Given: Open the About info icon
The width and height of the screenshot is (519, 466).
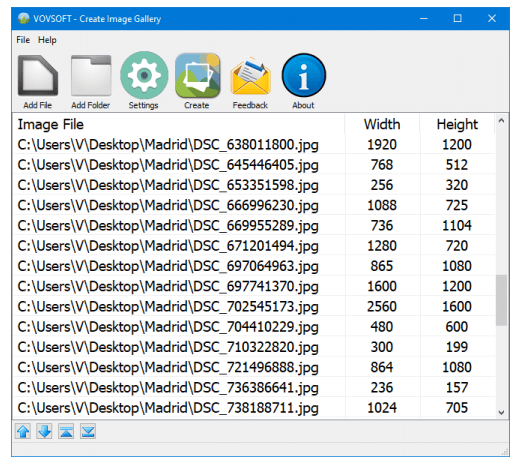Looking at the screenshot, I should click(303, 75).
